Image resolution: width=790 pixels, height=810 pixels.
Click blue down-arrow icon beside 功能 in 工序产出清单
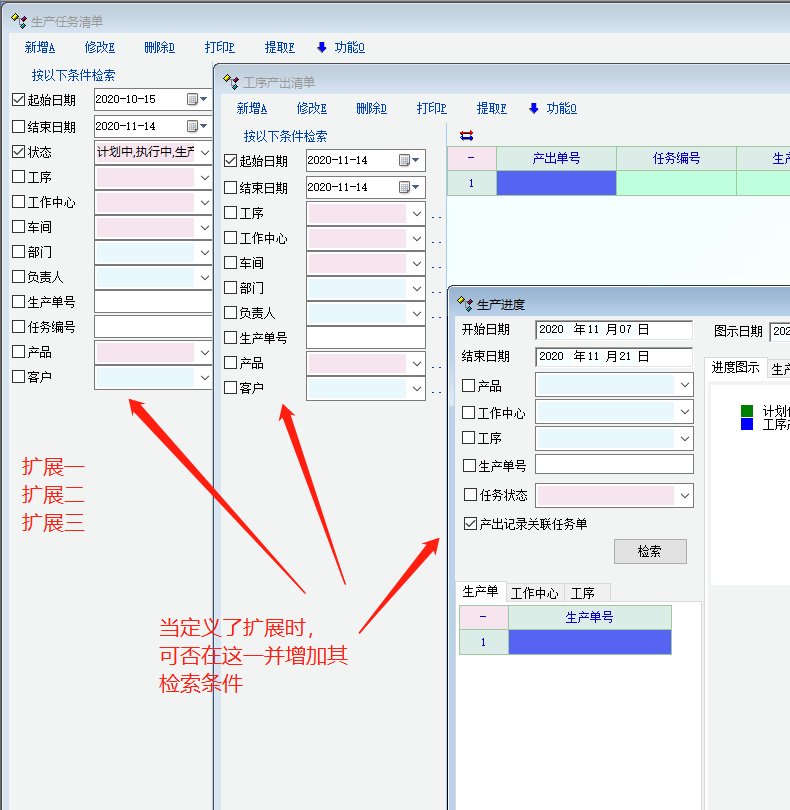click(x=533, y=109)
